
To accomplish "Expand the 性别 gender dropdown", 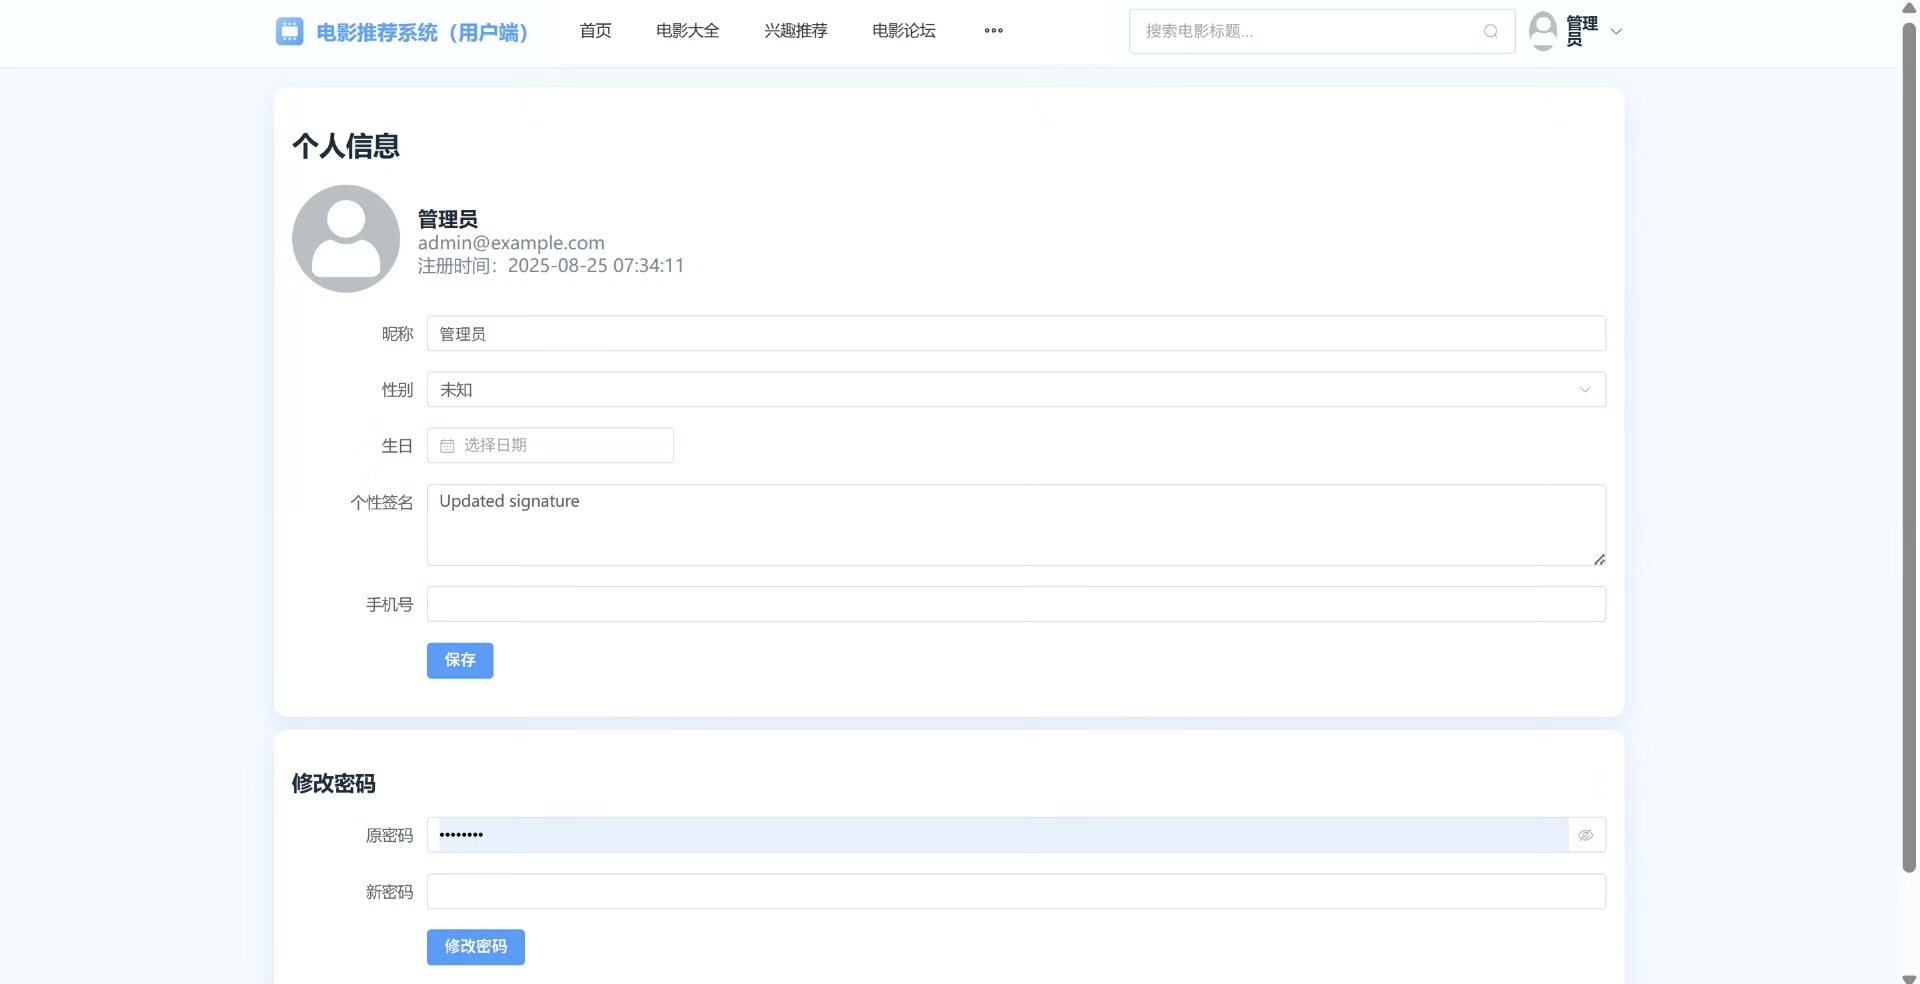I will [1015, 390].
